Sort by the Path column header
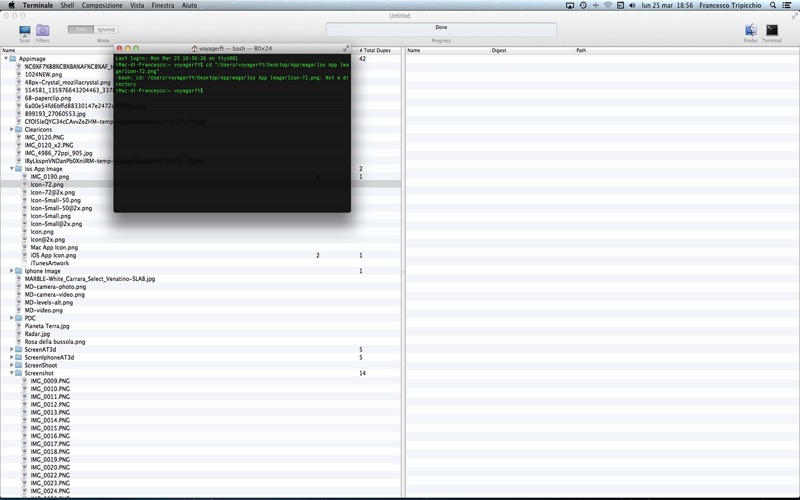This screenshot has width=800, height=500. [x=687, y=51]
